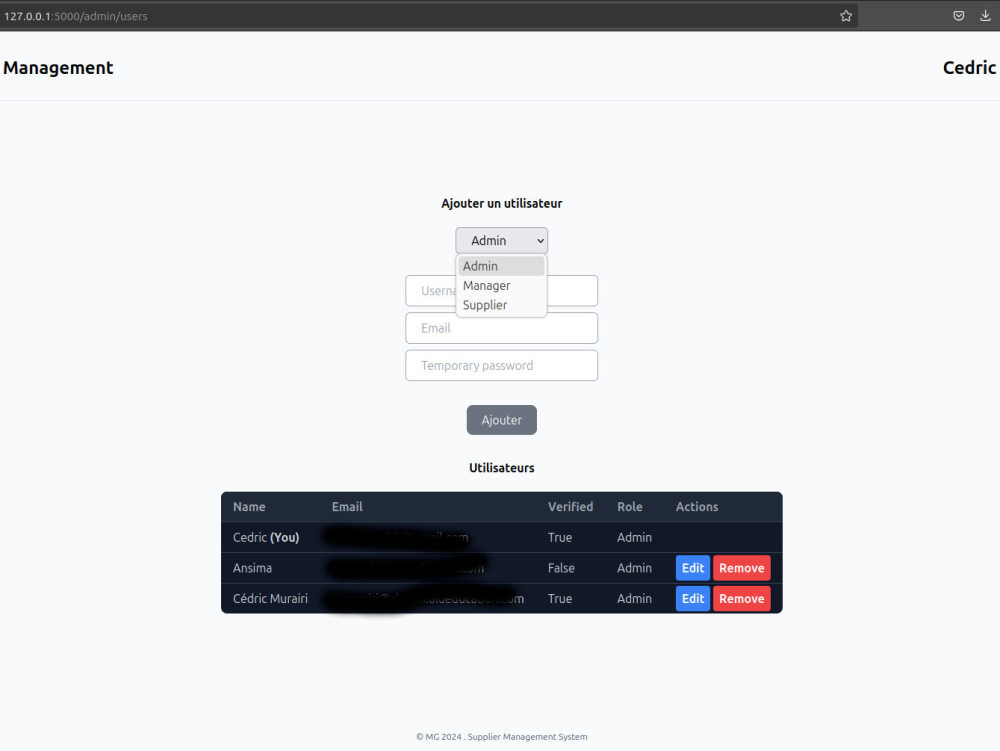Image resolution: width=1000 pixels, height=751 pixels.
Task: Click the browser address bar URL
Action: [x=76, y=16]
